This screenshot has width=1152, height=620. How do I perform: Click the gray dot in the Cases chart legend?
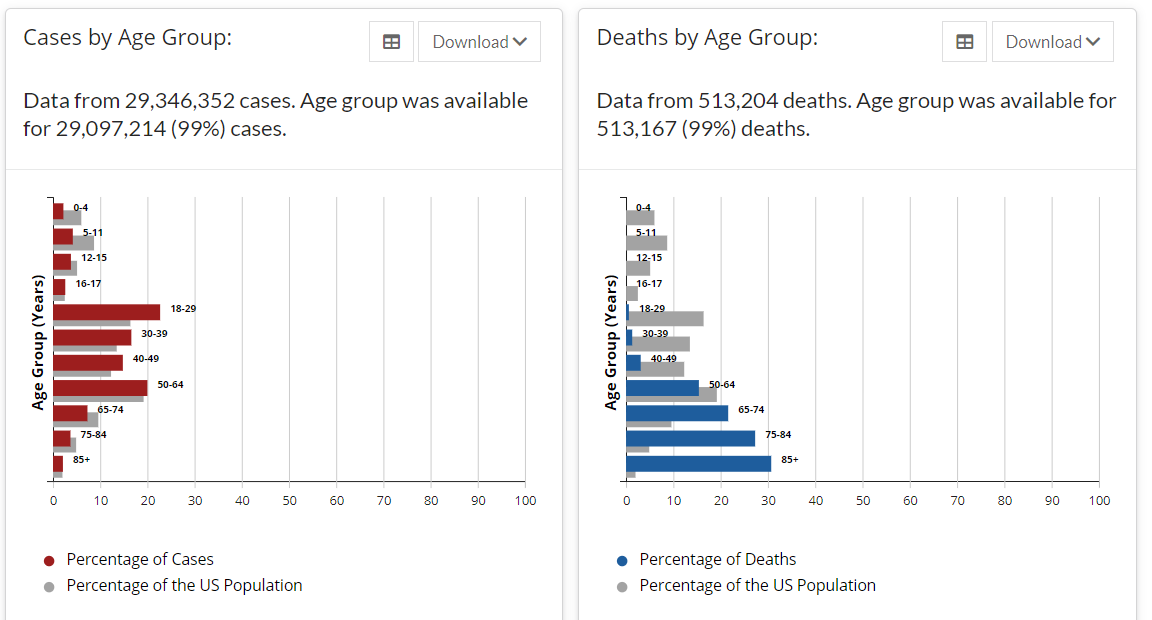point(49,587)
